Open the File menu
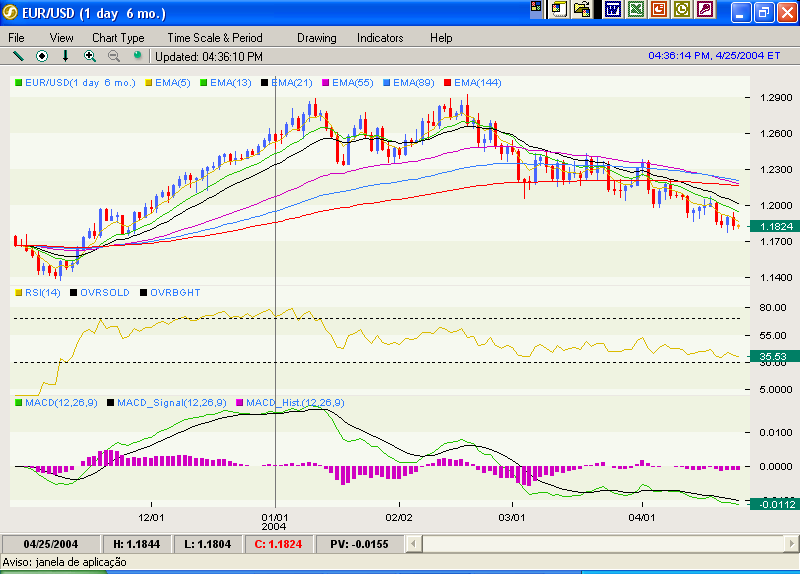Image resolution: width=800 pixels, height=574 pixels. tap(16, 38)
